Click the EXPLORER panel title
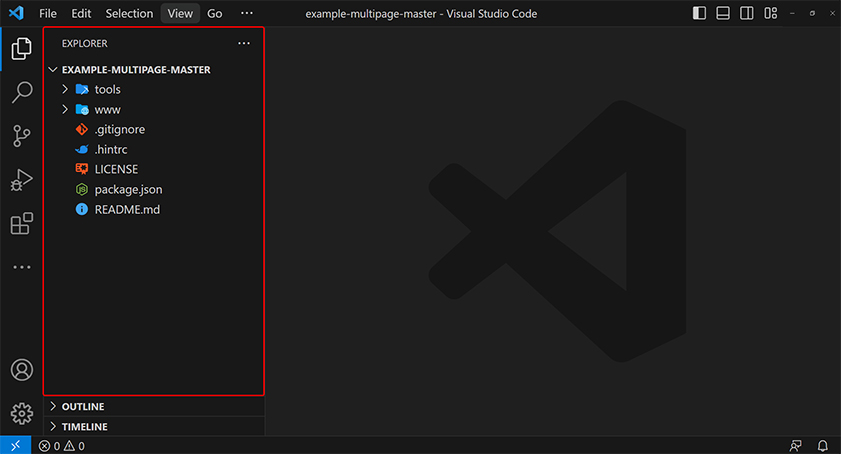This screenshot has width=841, height=454. click(x=85, y=43)
